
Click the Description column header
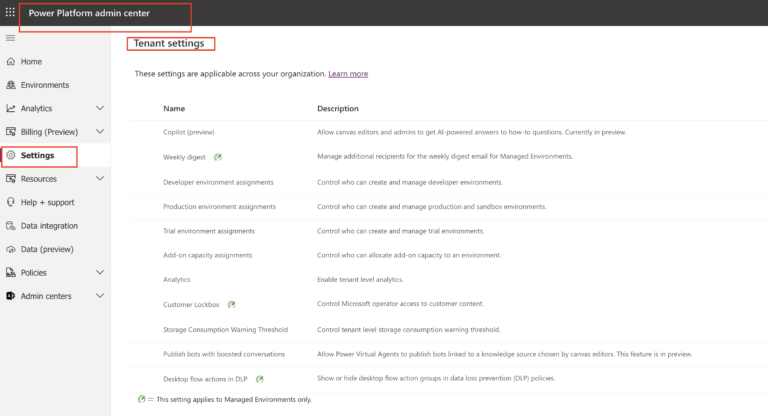(x=338, y=108)
